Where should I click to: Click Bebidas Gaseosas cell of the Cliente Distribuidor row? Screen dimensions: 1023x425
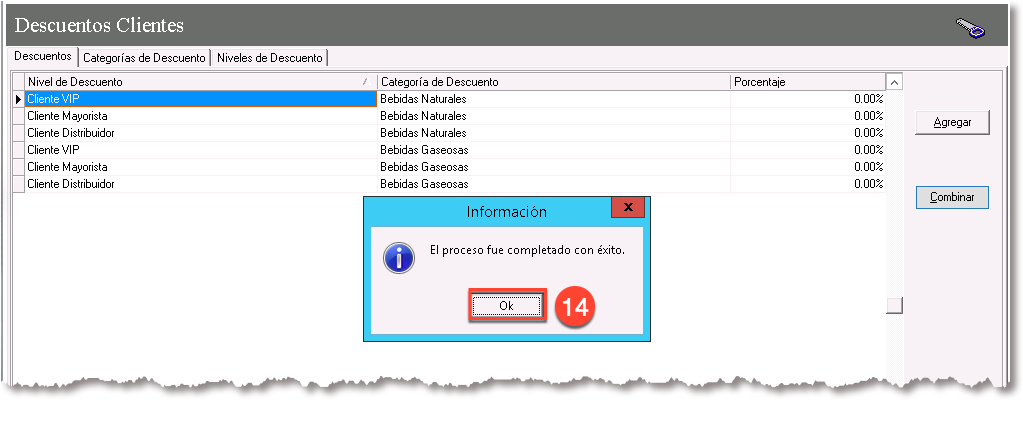tap(553, 184)
